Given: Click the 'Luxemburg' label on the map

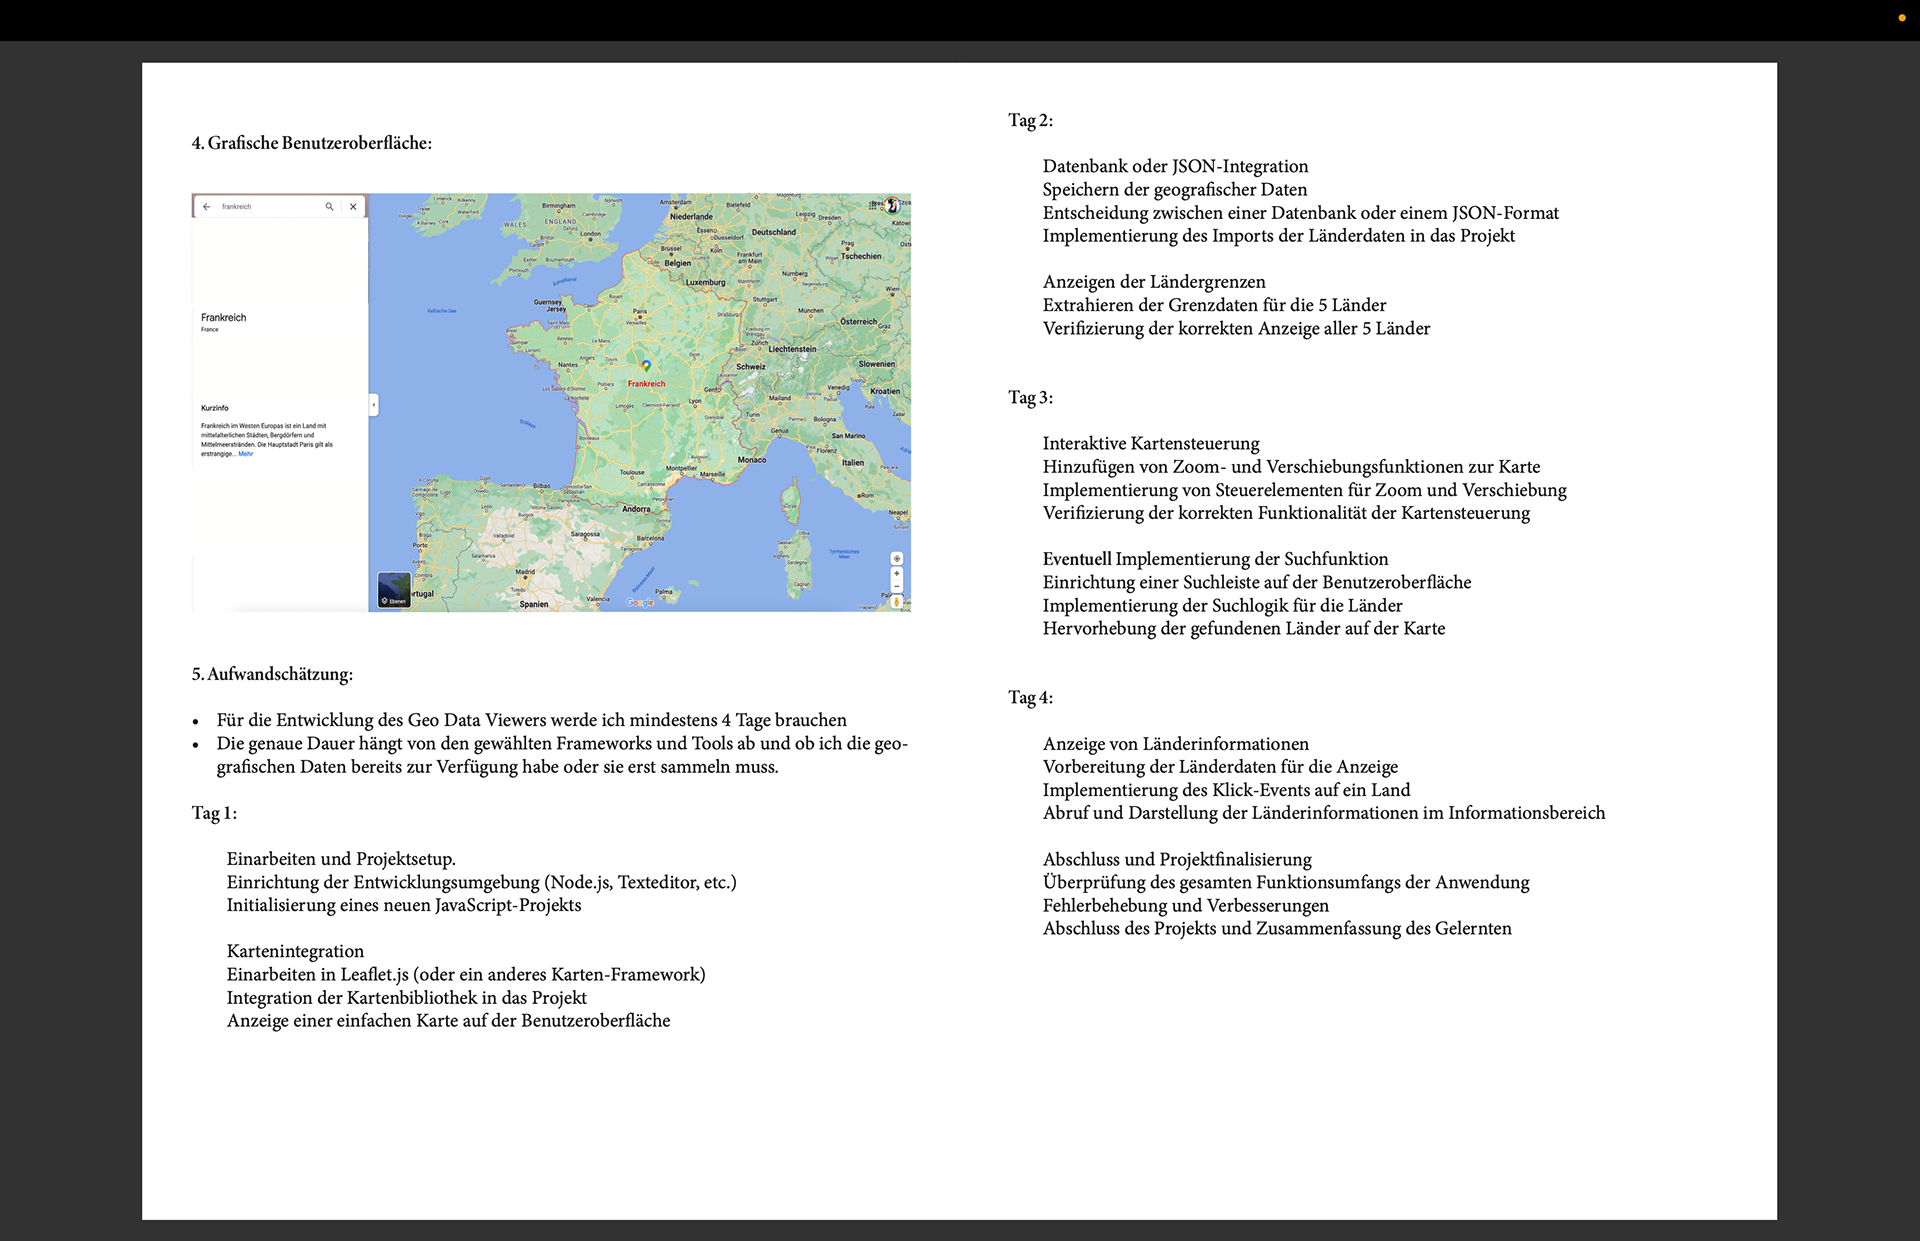Looking at the screenshot, I should pyautogui.click(x=706, y=282).
